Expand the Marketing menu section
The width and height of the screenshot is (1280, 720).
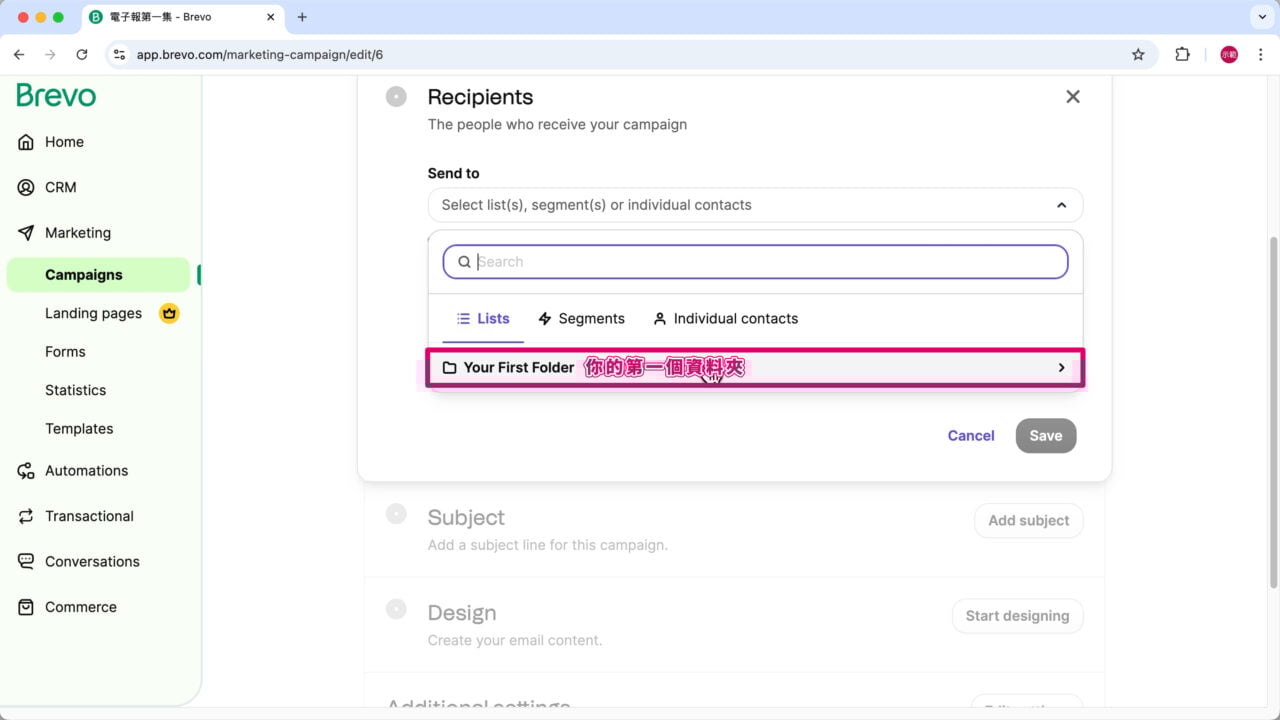coord(77,233)
